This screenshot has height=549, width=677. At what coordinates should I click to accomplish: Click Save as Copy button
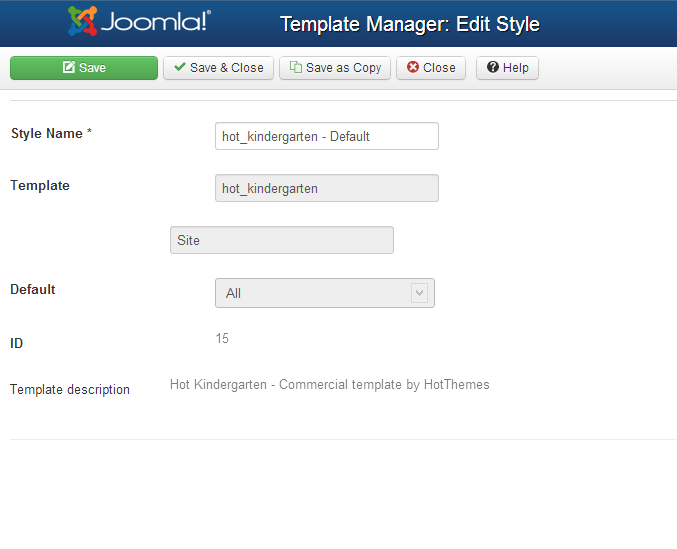pyautogui.click(x=335, y=68)
